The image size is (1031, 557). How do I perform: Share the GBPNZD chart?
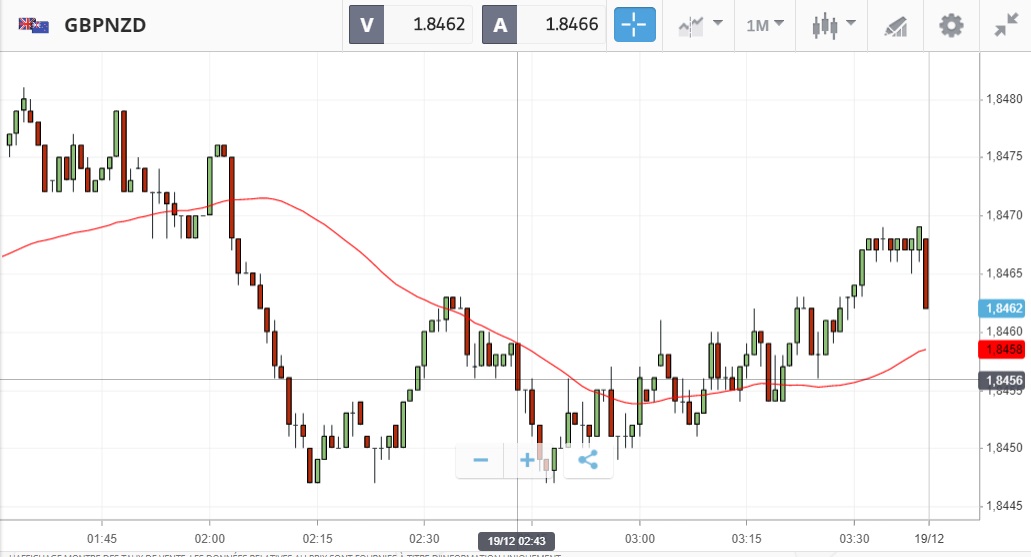[588, 460]
